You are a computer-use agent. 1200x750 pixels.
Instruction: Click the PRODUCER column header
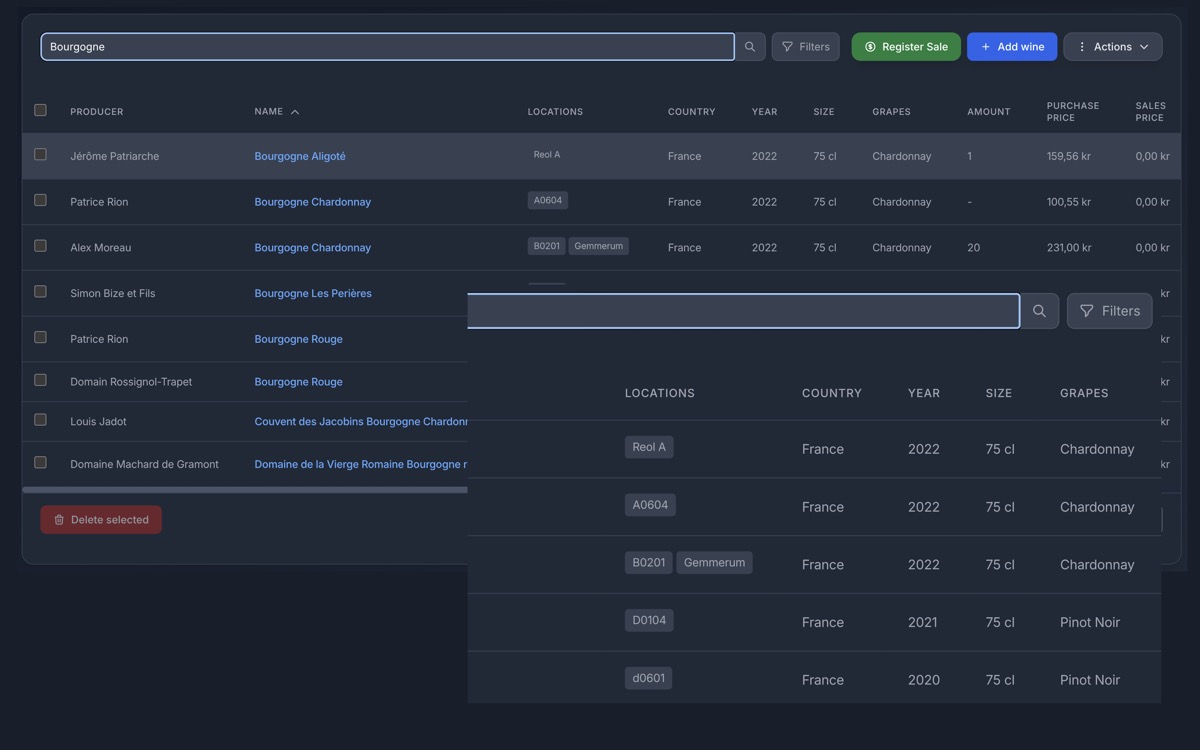click(x=97, y=112)
